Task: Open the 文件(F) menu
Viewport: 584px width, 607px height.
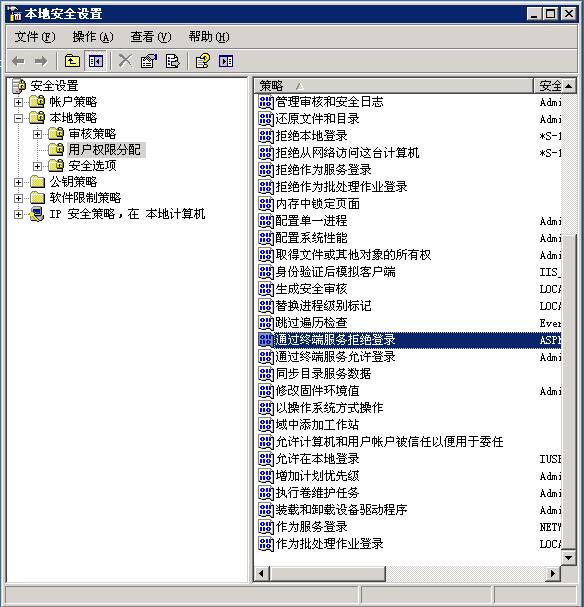Action: pos(35,37)
